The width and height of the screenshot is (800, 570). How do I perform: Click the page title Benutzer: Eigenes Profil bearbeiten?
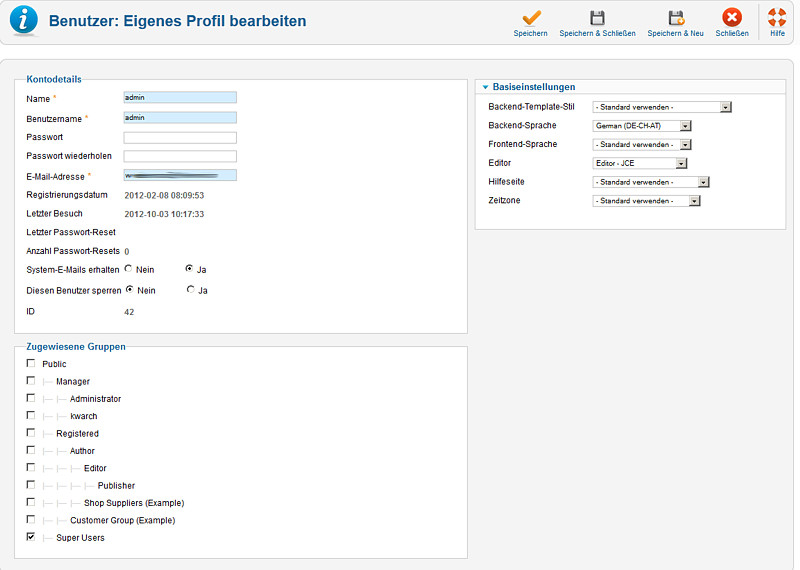pyautogui.click(x=178, y=21)
